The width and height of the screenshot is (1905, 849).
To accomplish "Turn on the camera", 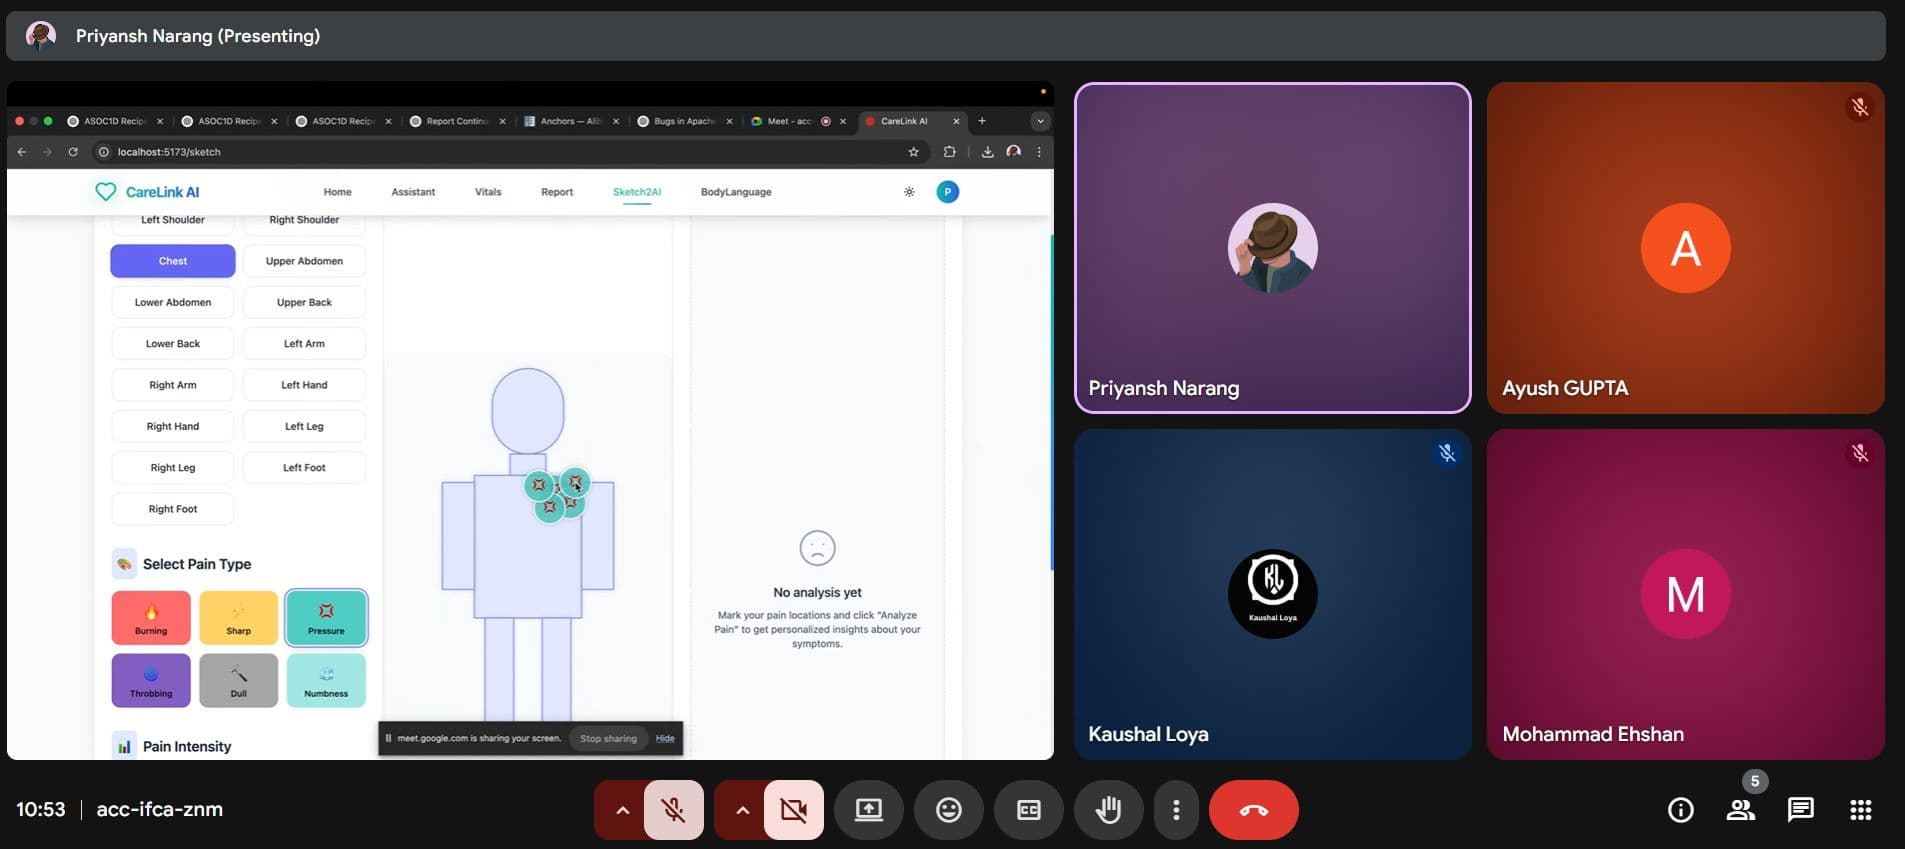I will coord(794,810).
